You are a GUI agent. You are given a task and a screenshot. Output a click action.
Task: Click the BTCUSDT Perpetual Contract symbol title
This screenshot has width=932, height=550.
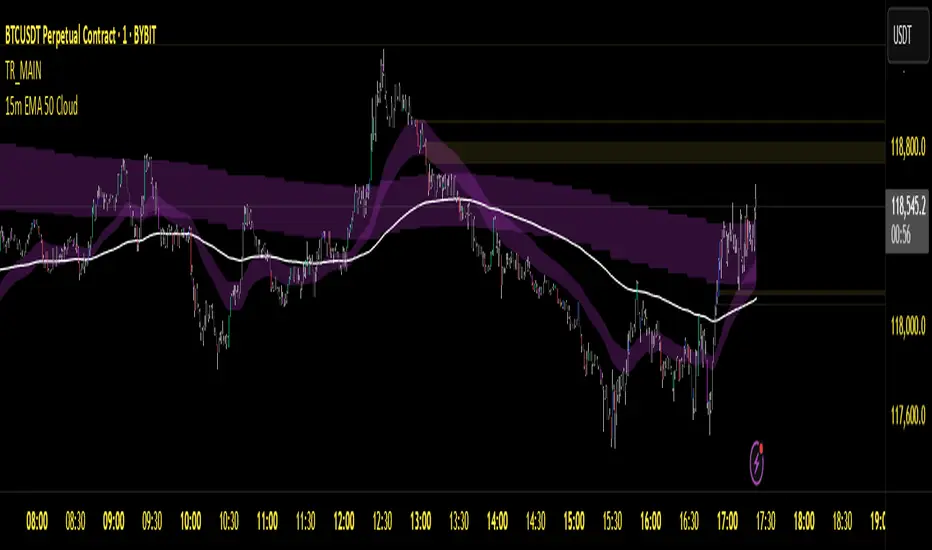click(80, 37)
